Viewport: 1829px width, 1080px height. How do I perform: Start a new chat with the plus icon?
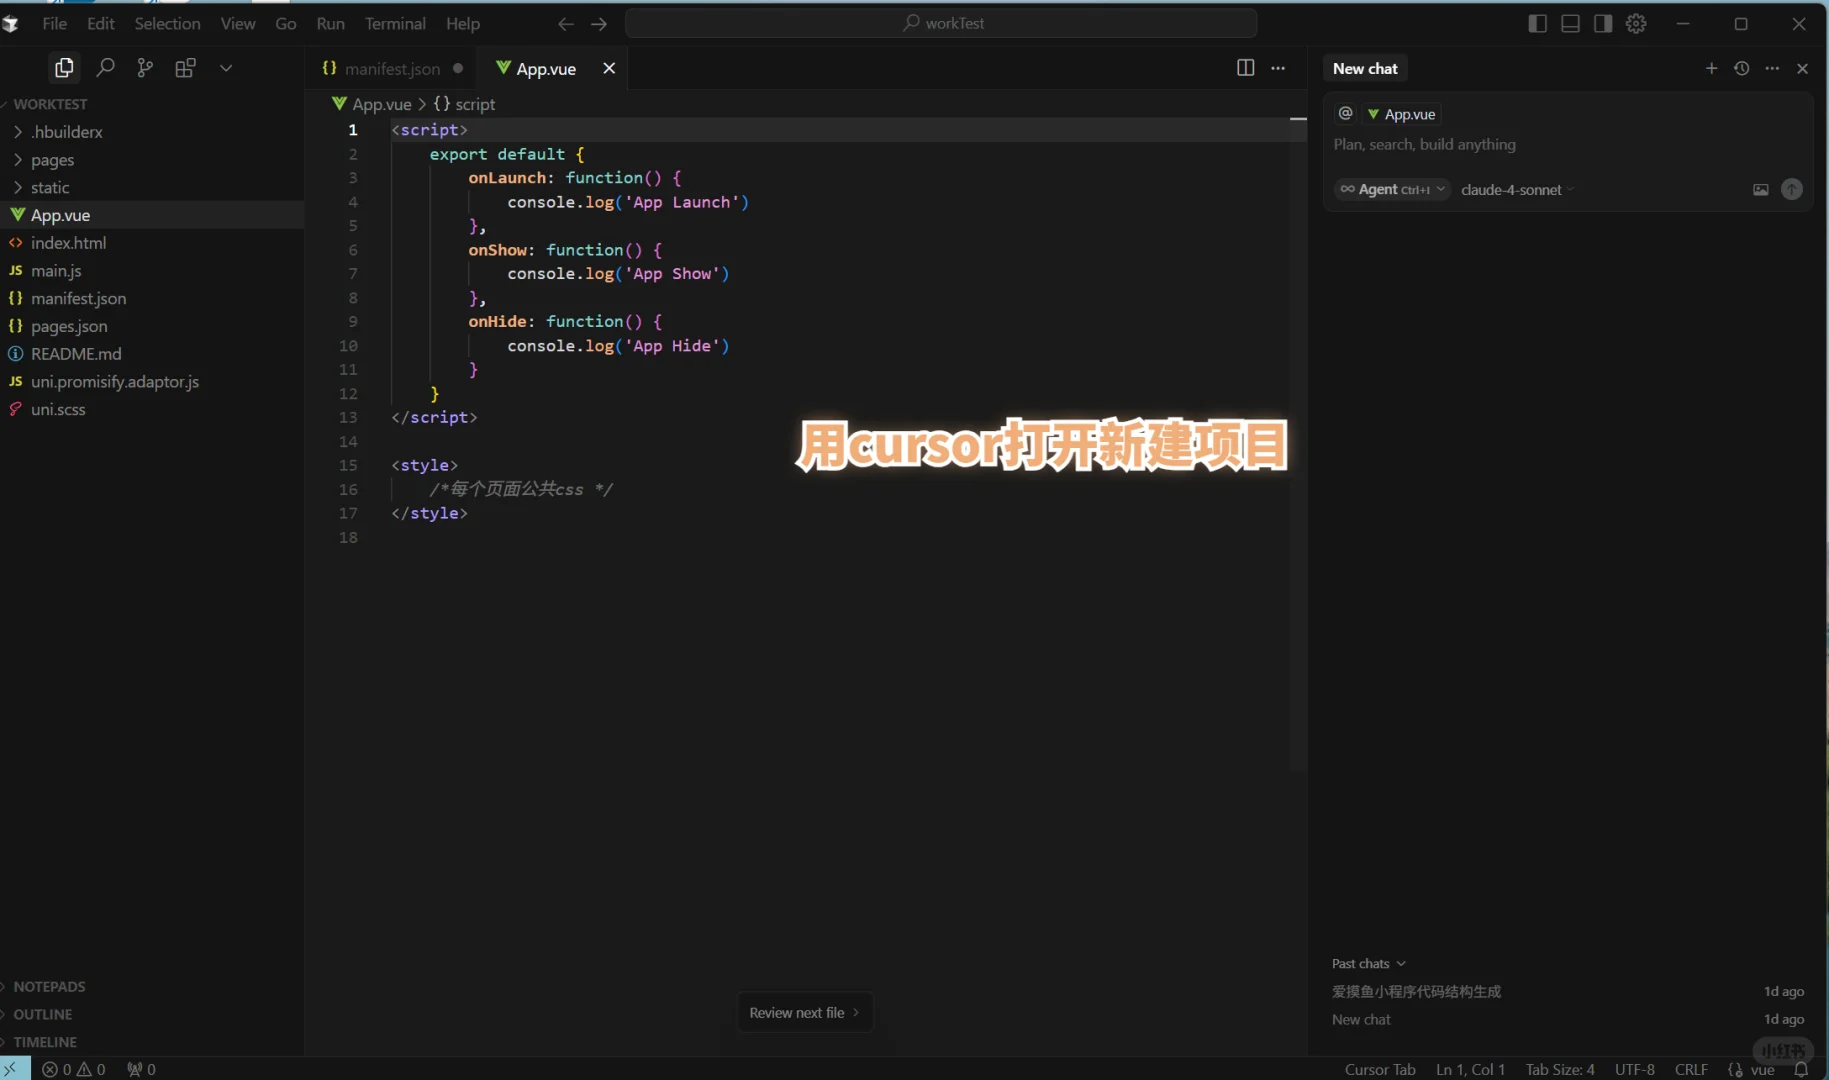[x=1712, y=68]
